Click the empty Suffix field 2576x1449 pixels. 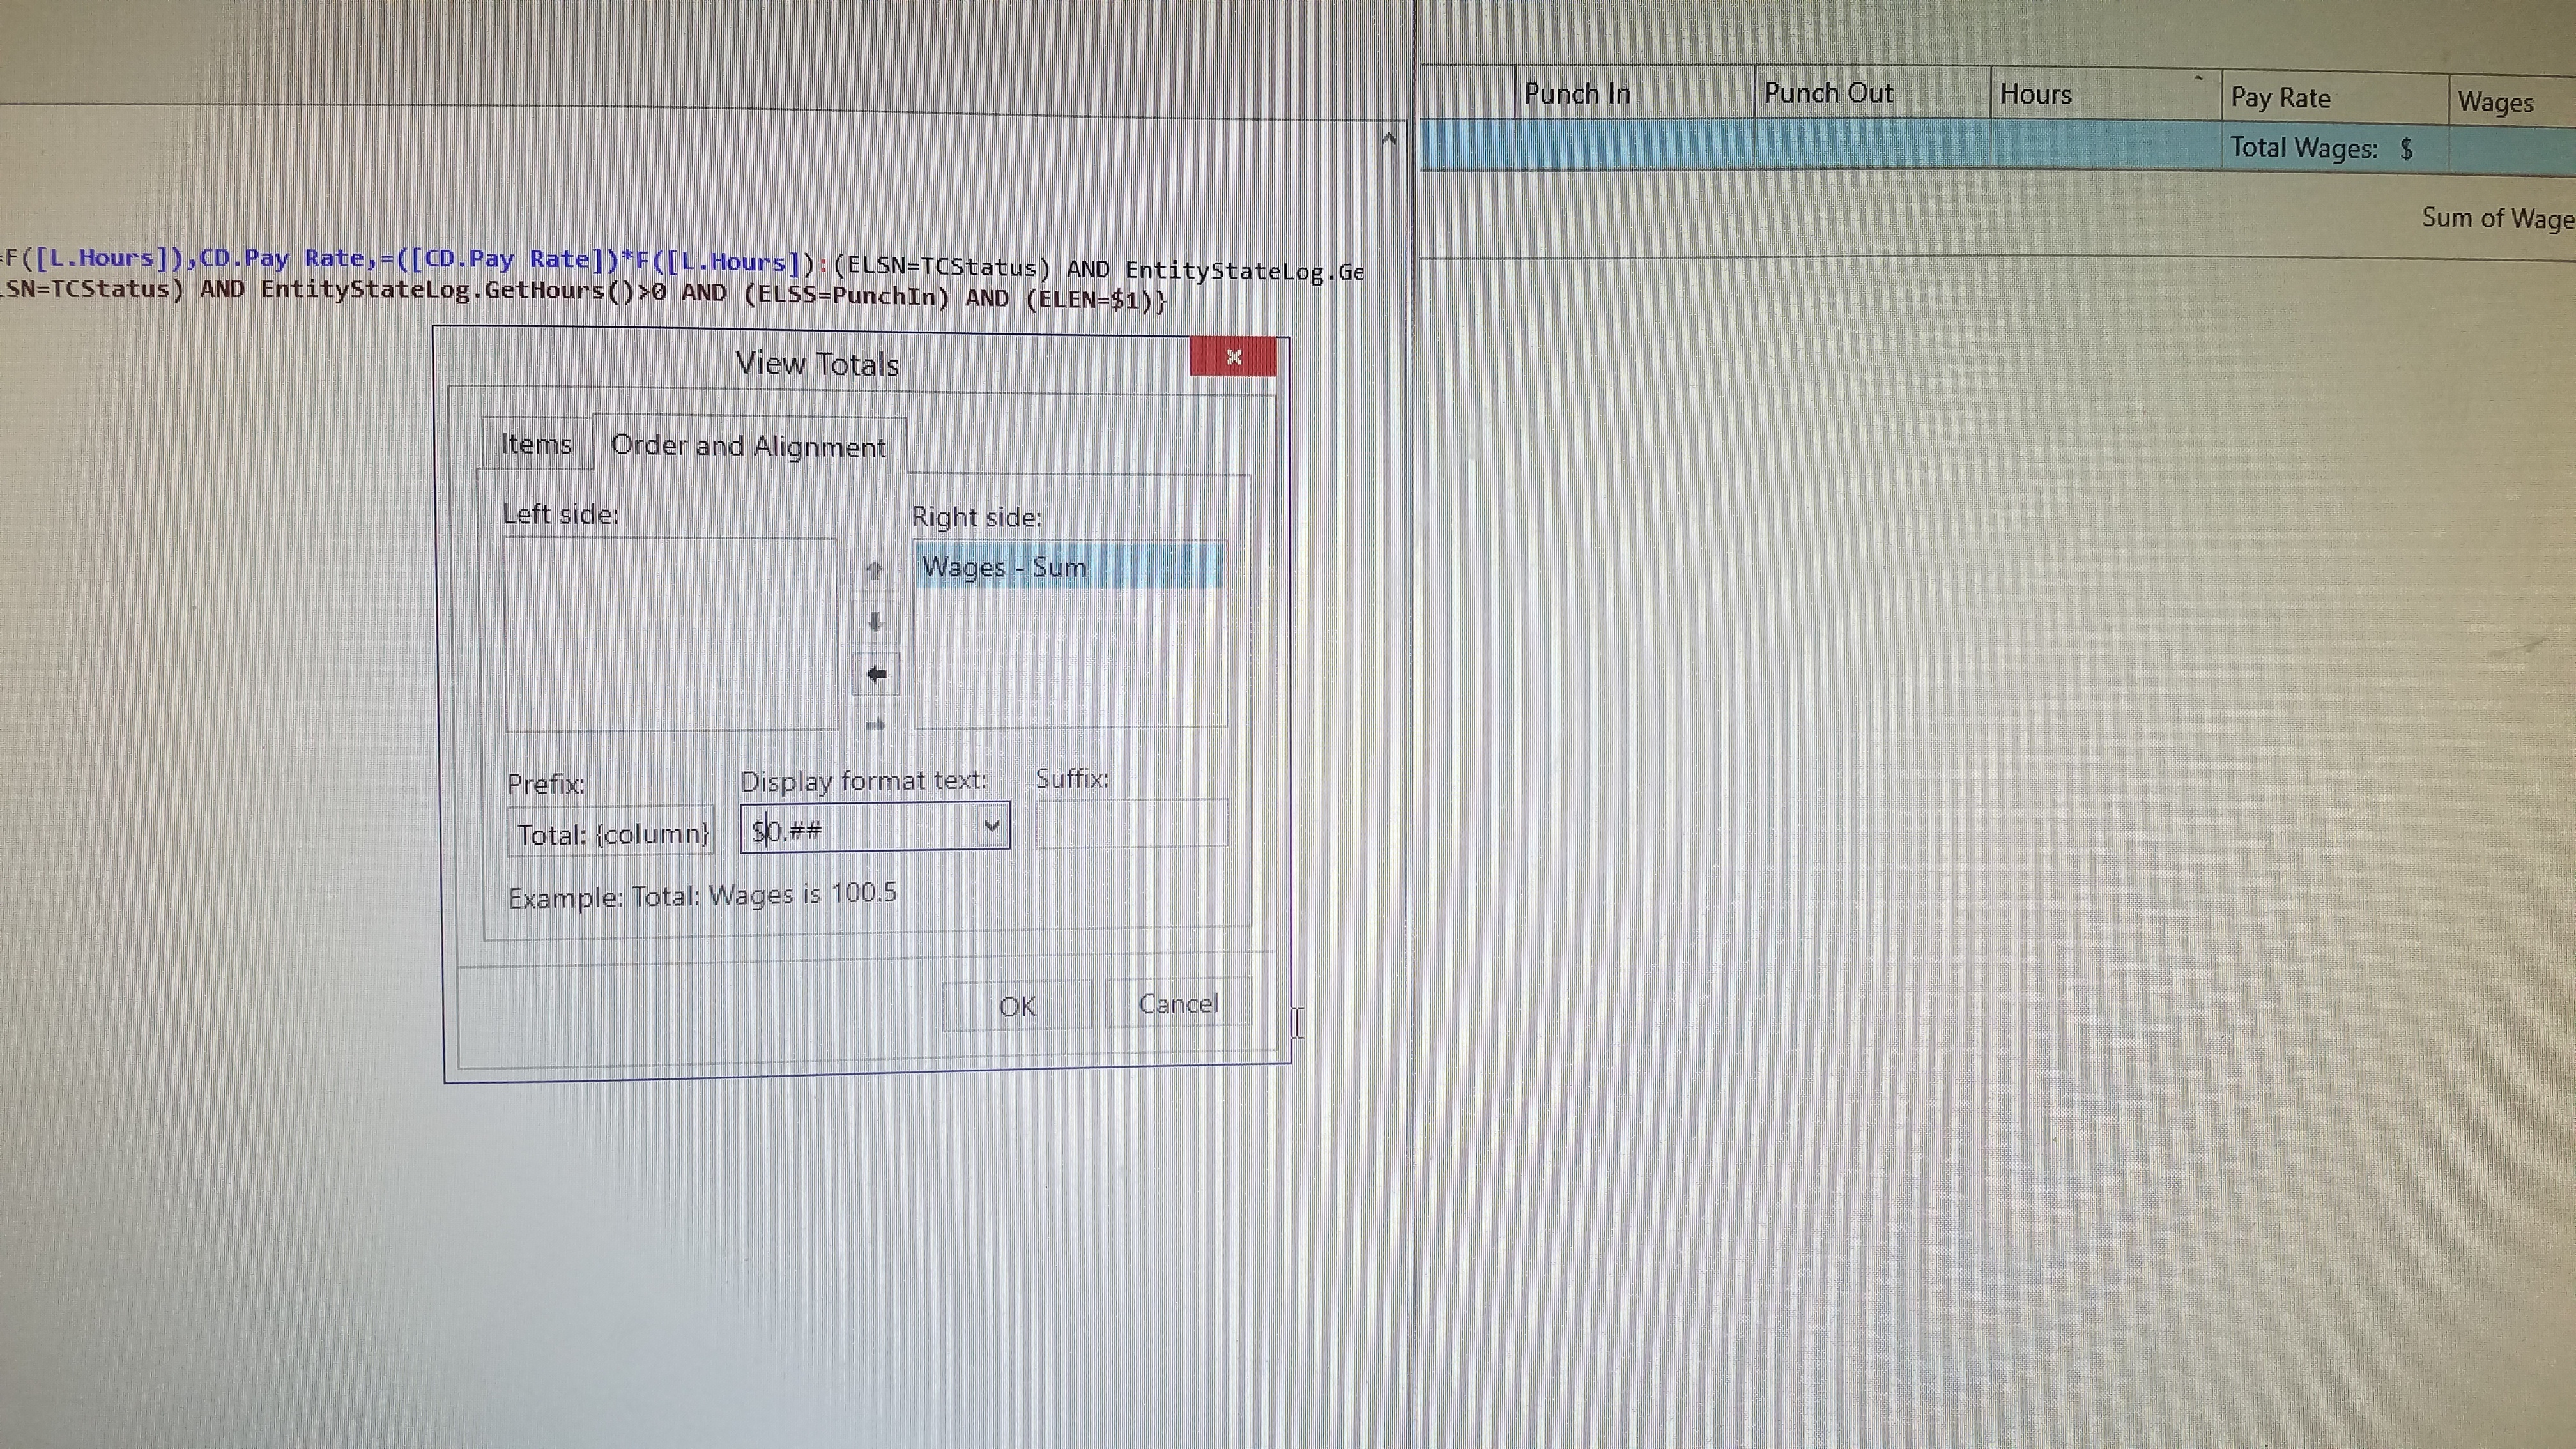click(x=1131, y=823)
